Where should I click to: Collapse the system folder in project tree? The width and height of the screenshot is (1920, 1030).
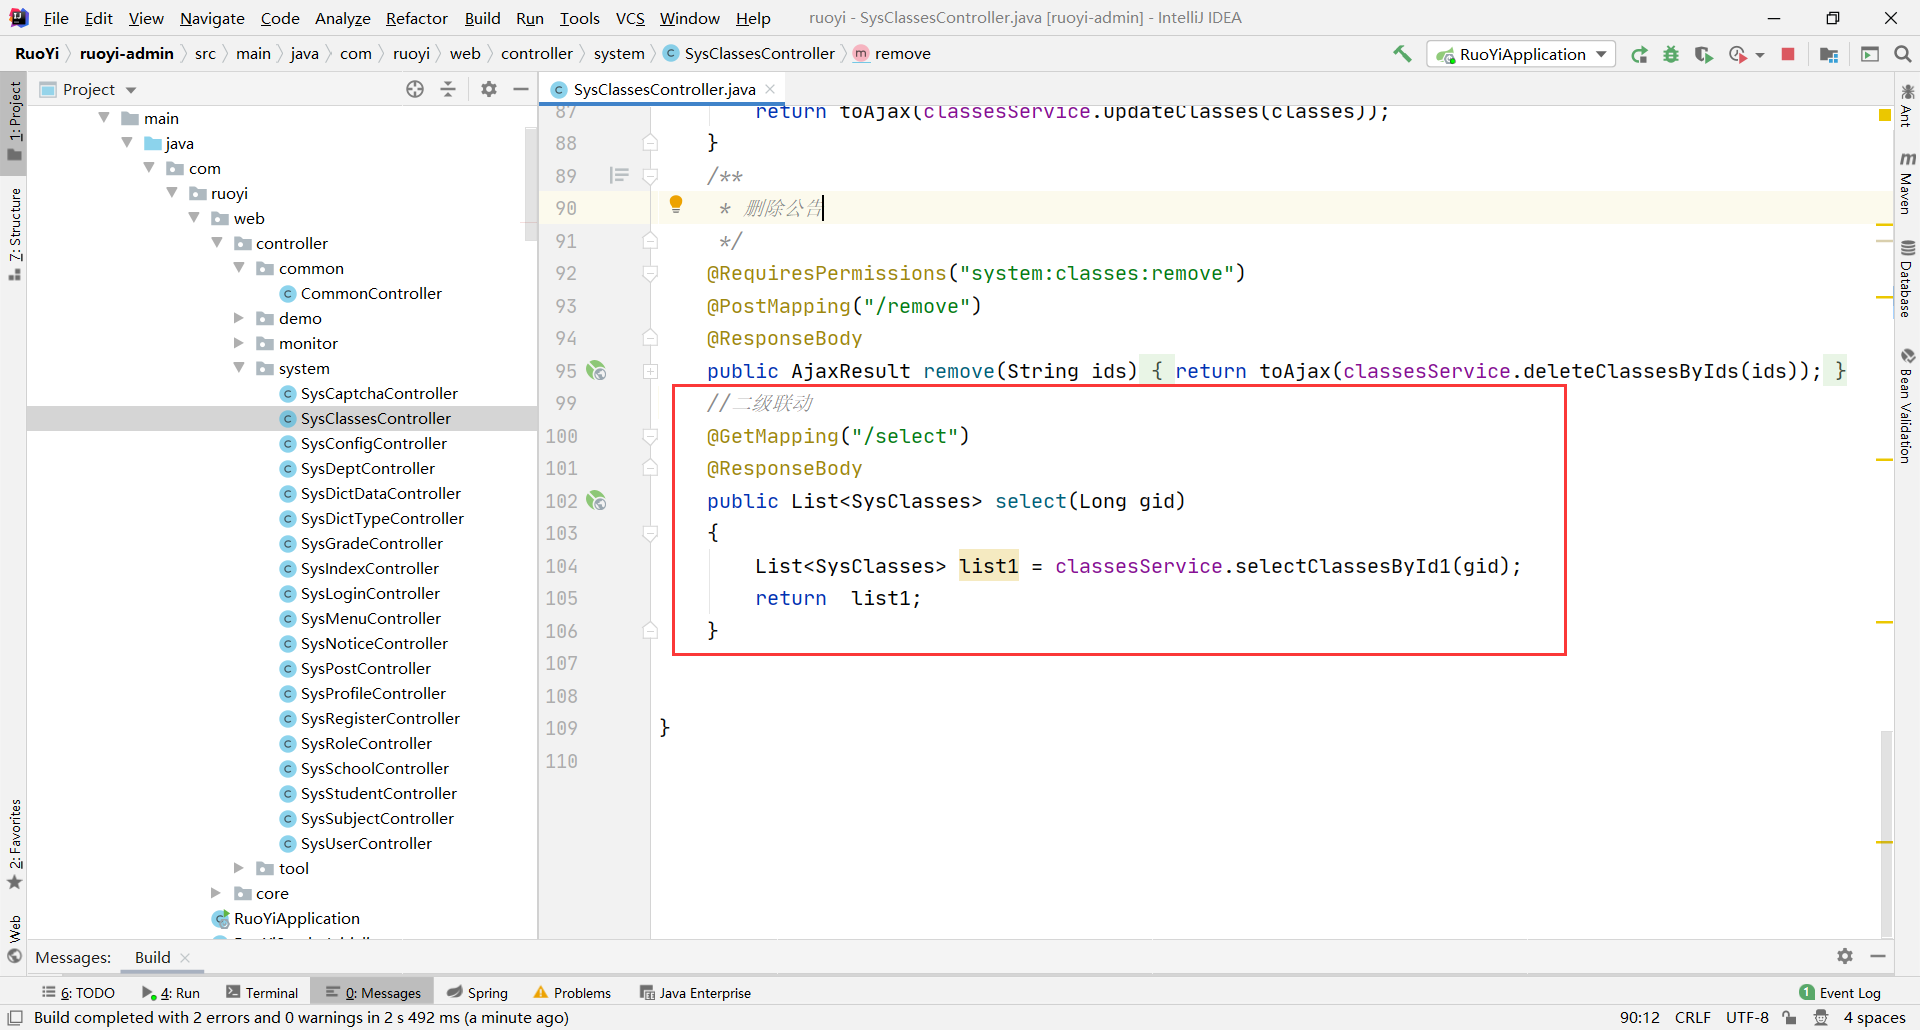pyautogui.click(x=239, y=368)
